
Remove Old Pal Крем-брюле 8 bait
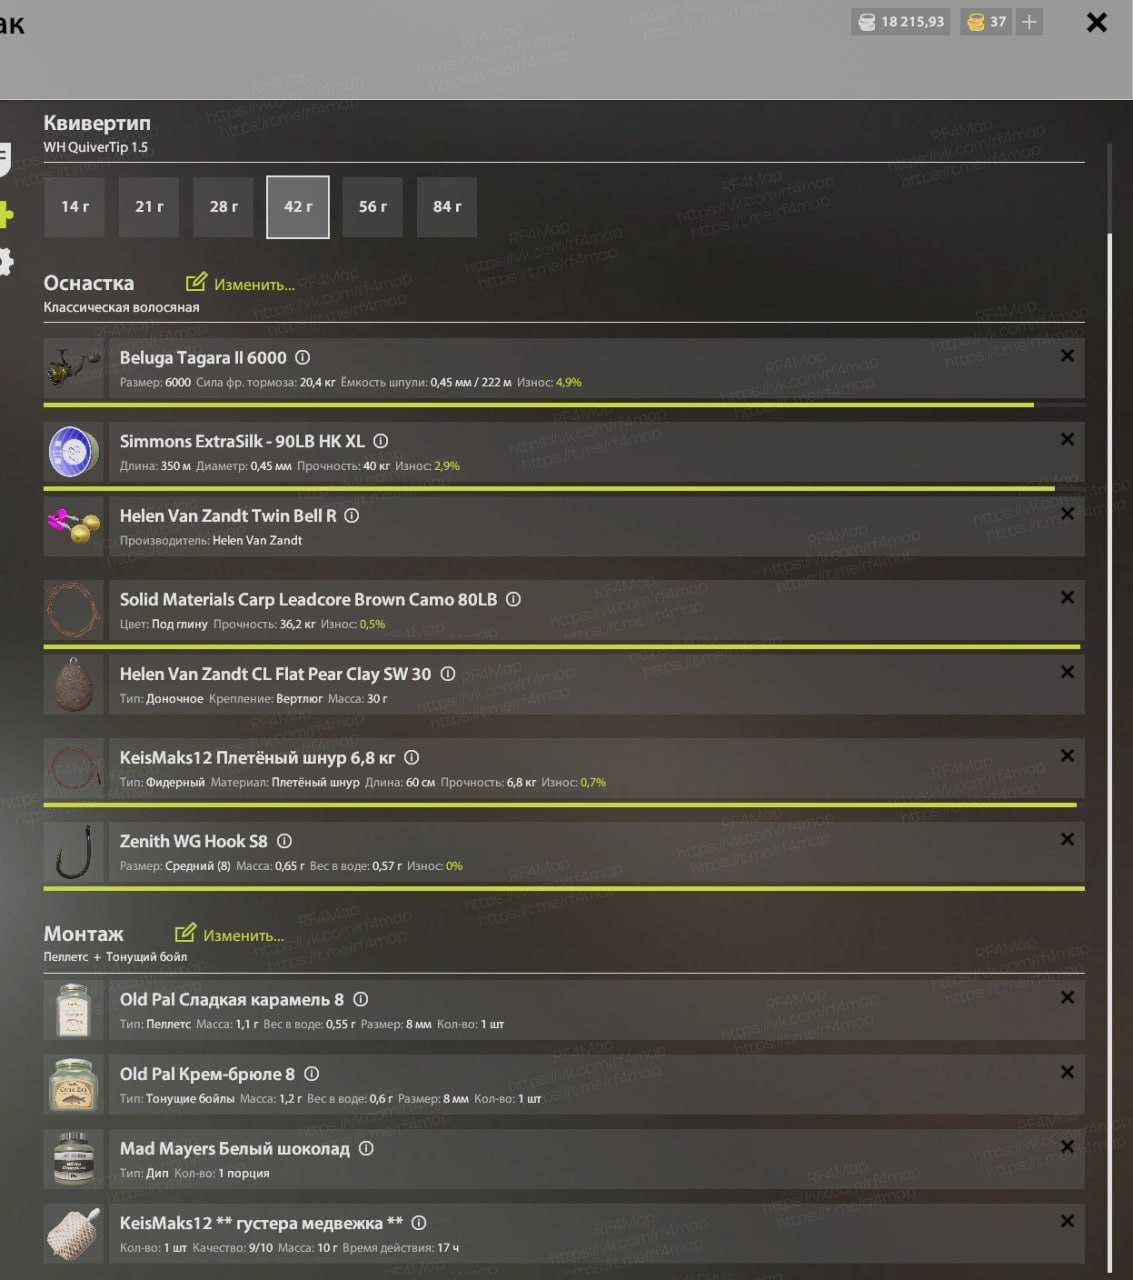pos(1067,1072)
